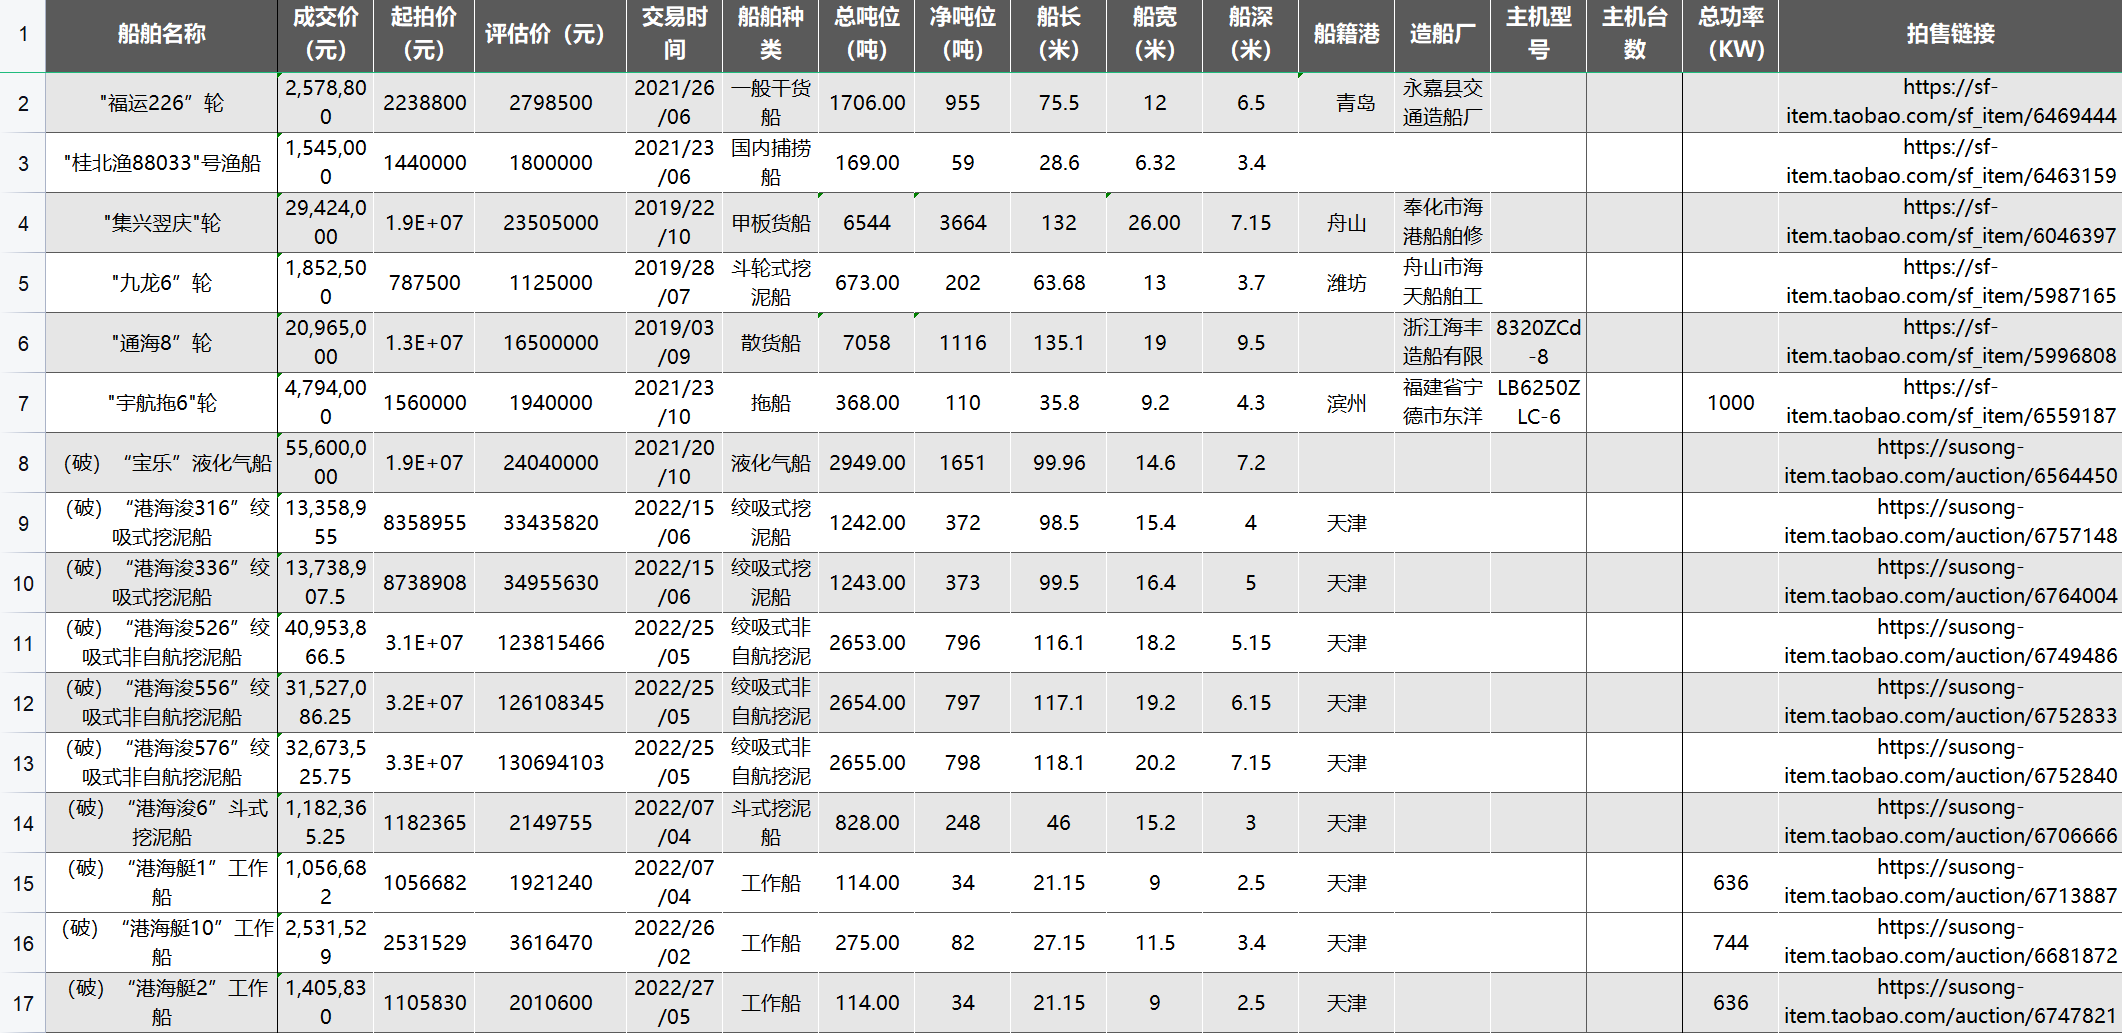This screenshot has height=1033, width=2122.
Task: Click the "宇航拖6"轮 name cell
Action: (x=161, y=402)
